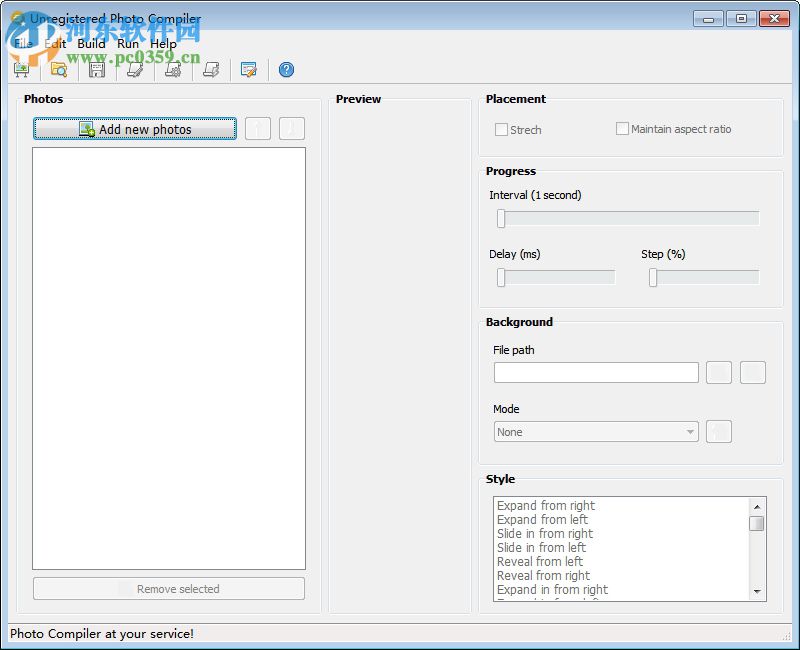Click the new project toolbar icon
800x650 pixels.
coord(20,70)
